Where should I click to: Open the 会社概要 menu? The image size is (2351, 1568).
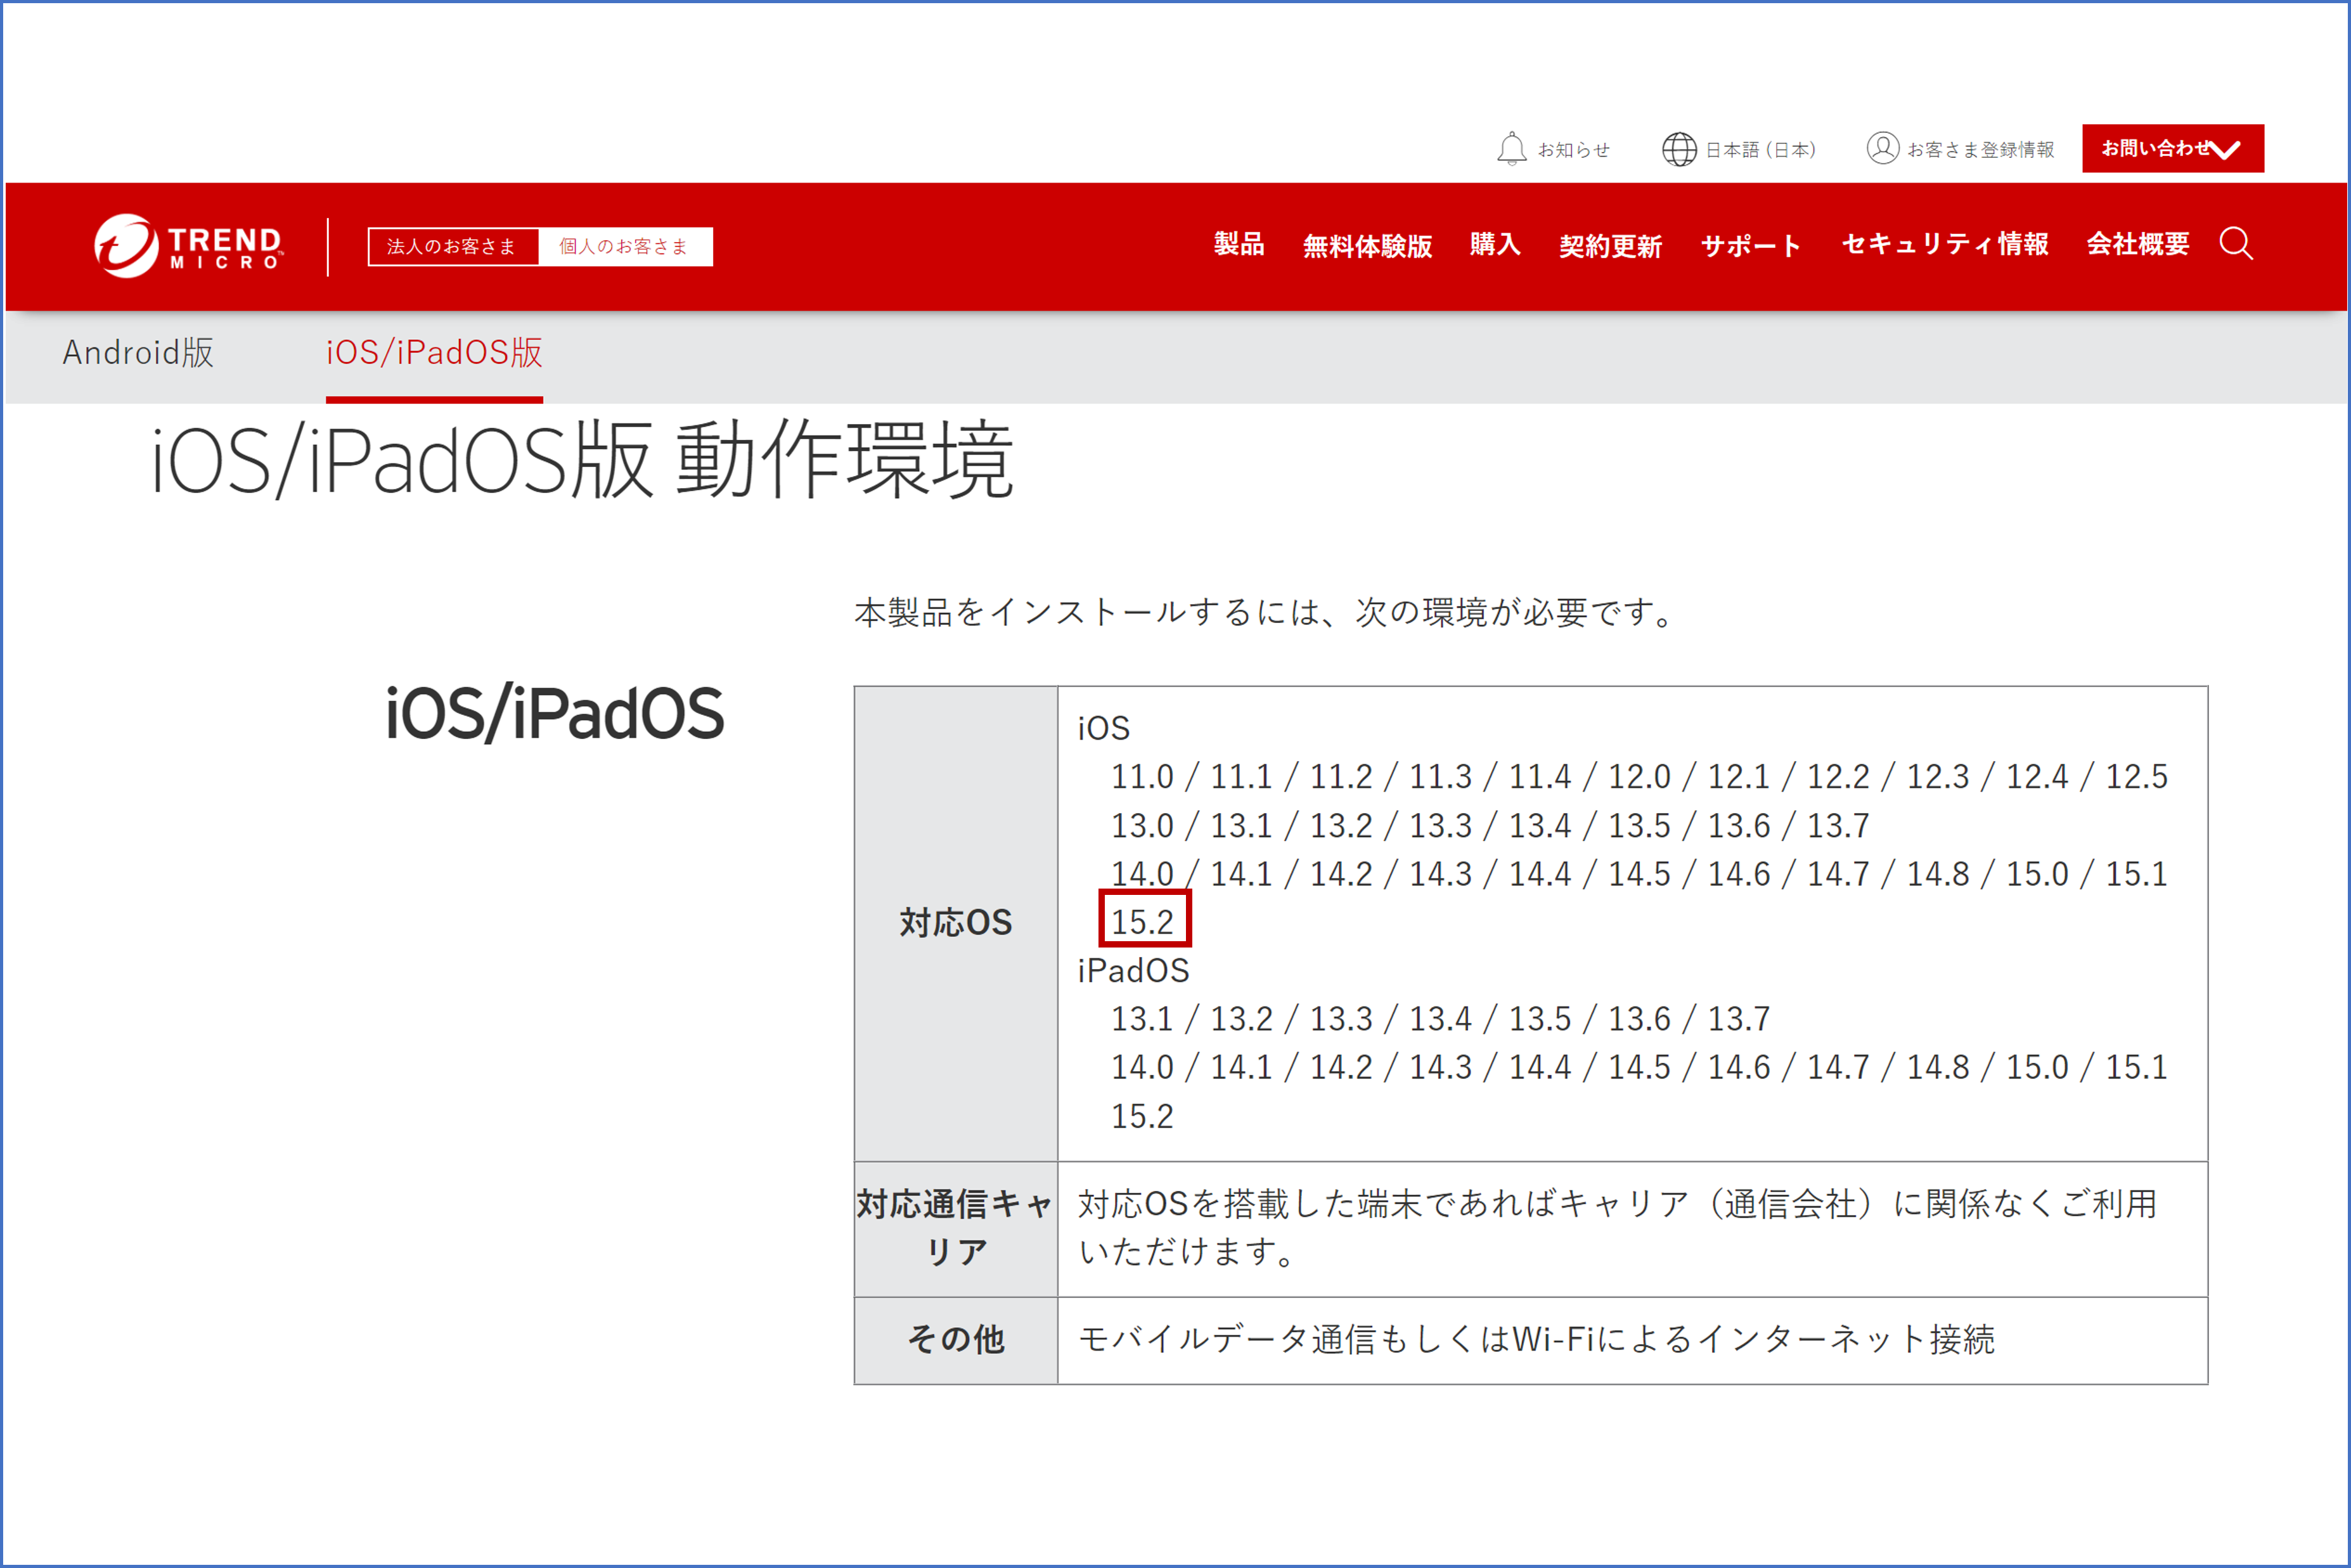[x=2137, y=245]
